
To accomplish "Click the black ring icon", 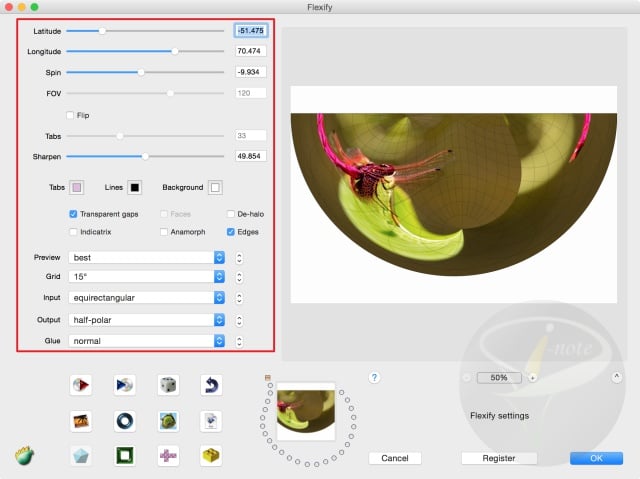I will [126, 420].
